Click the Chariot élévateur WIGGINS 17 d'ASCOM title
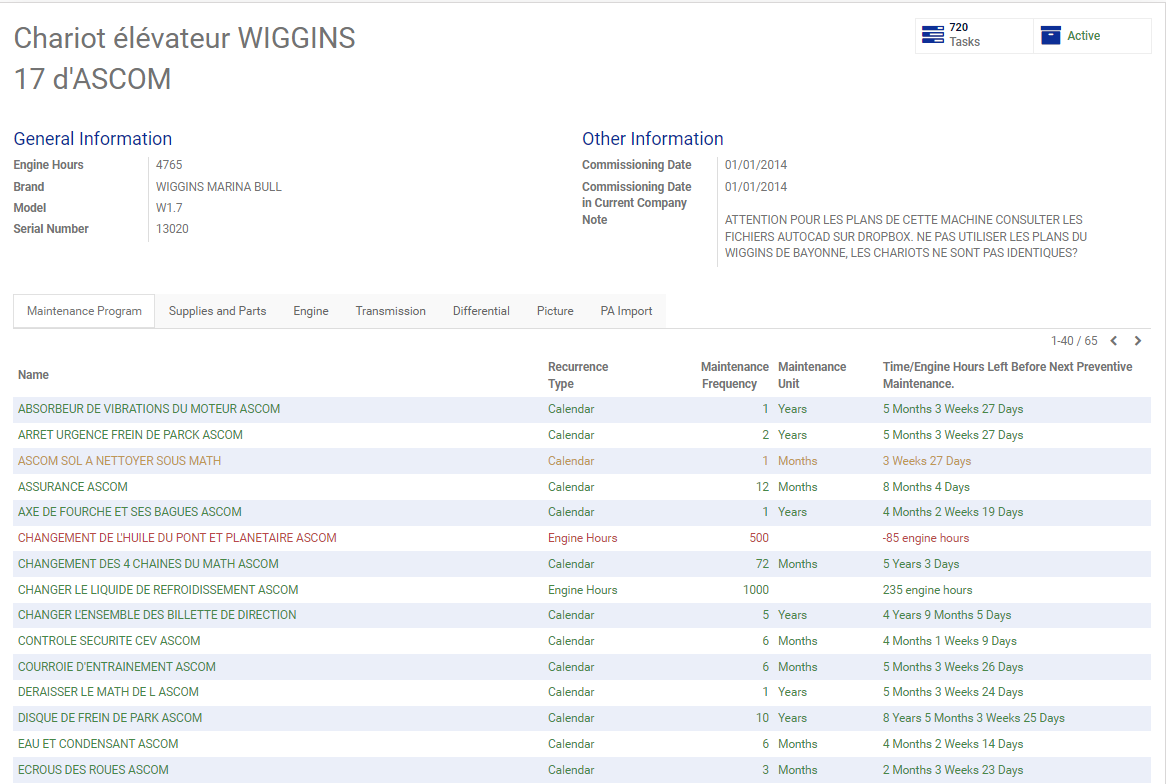1166x784 pixels. pyautogui.click(x=184, y=58)
